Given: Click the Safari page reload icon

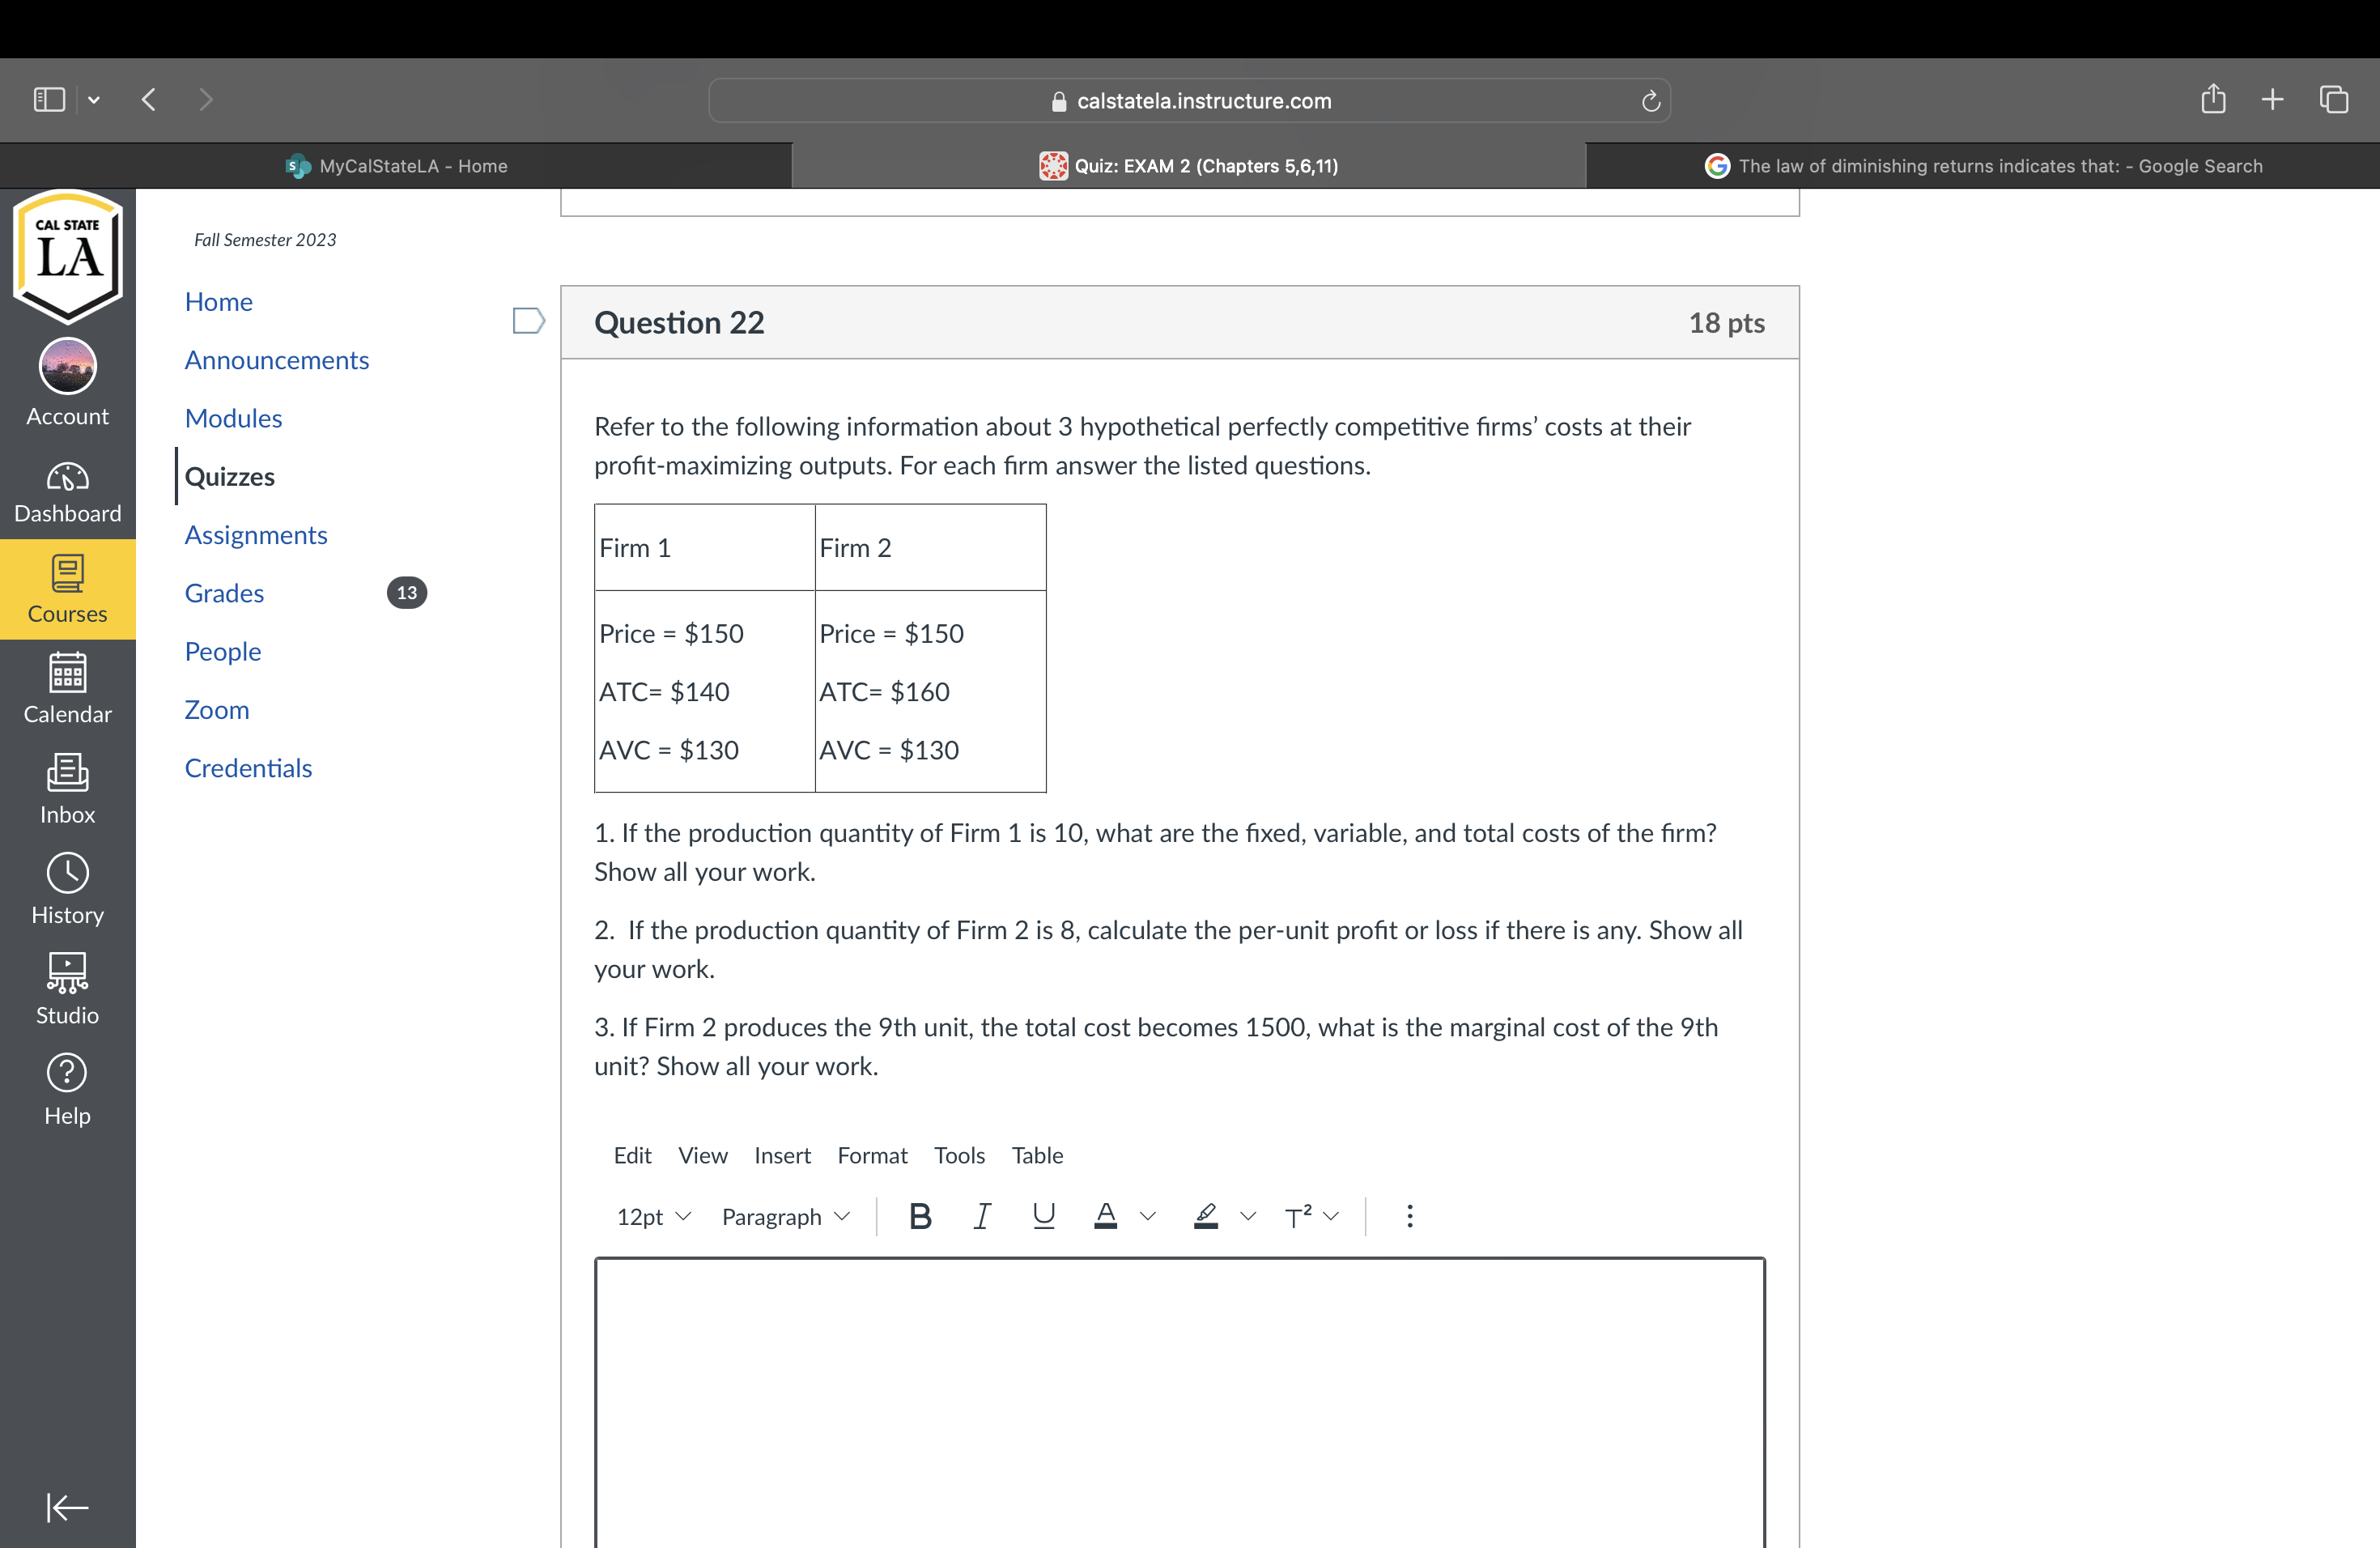Looking at the screenshot, I should tap(1650, 101).
